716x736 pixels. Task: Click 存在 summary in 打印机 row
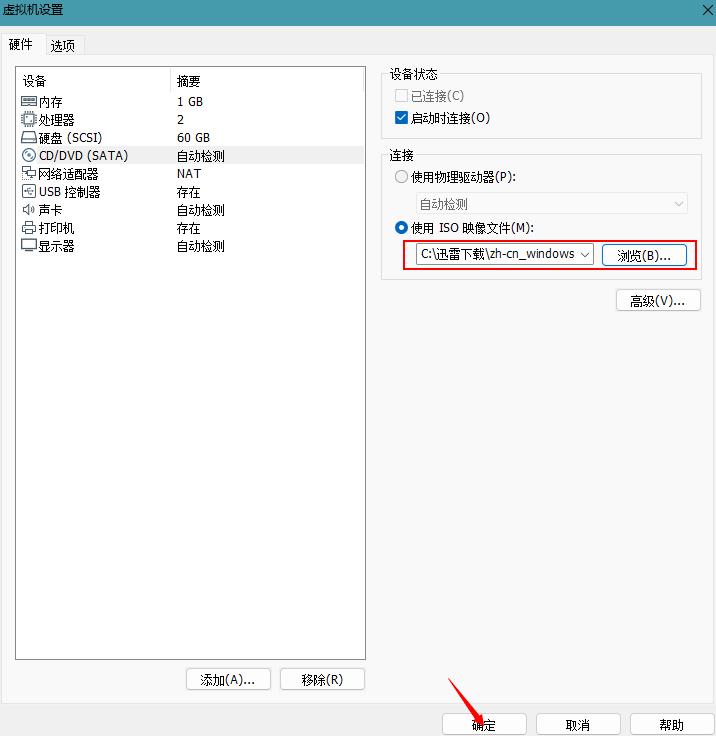pos(188,228)
